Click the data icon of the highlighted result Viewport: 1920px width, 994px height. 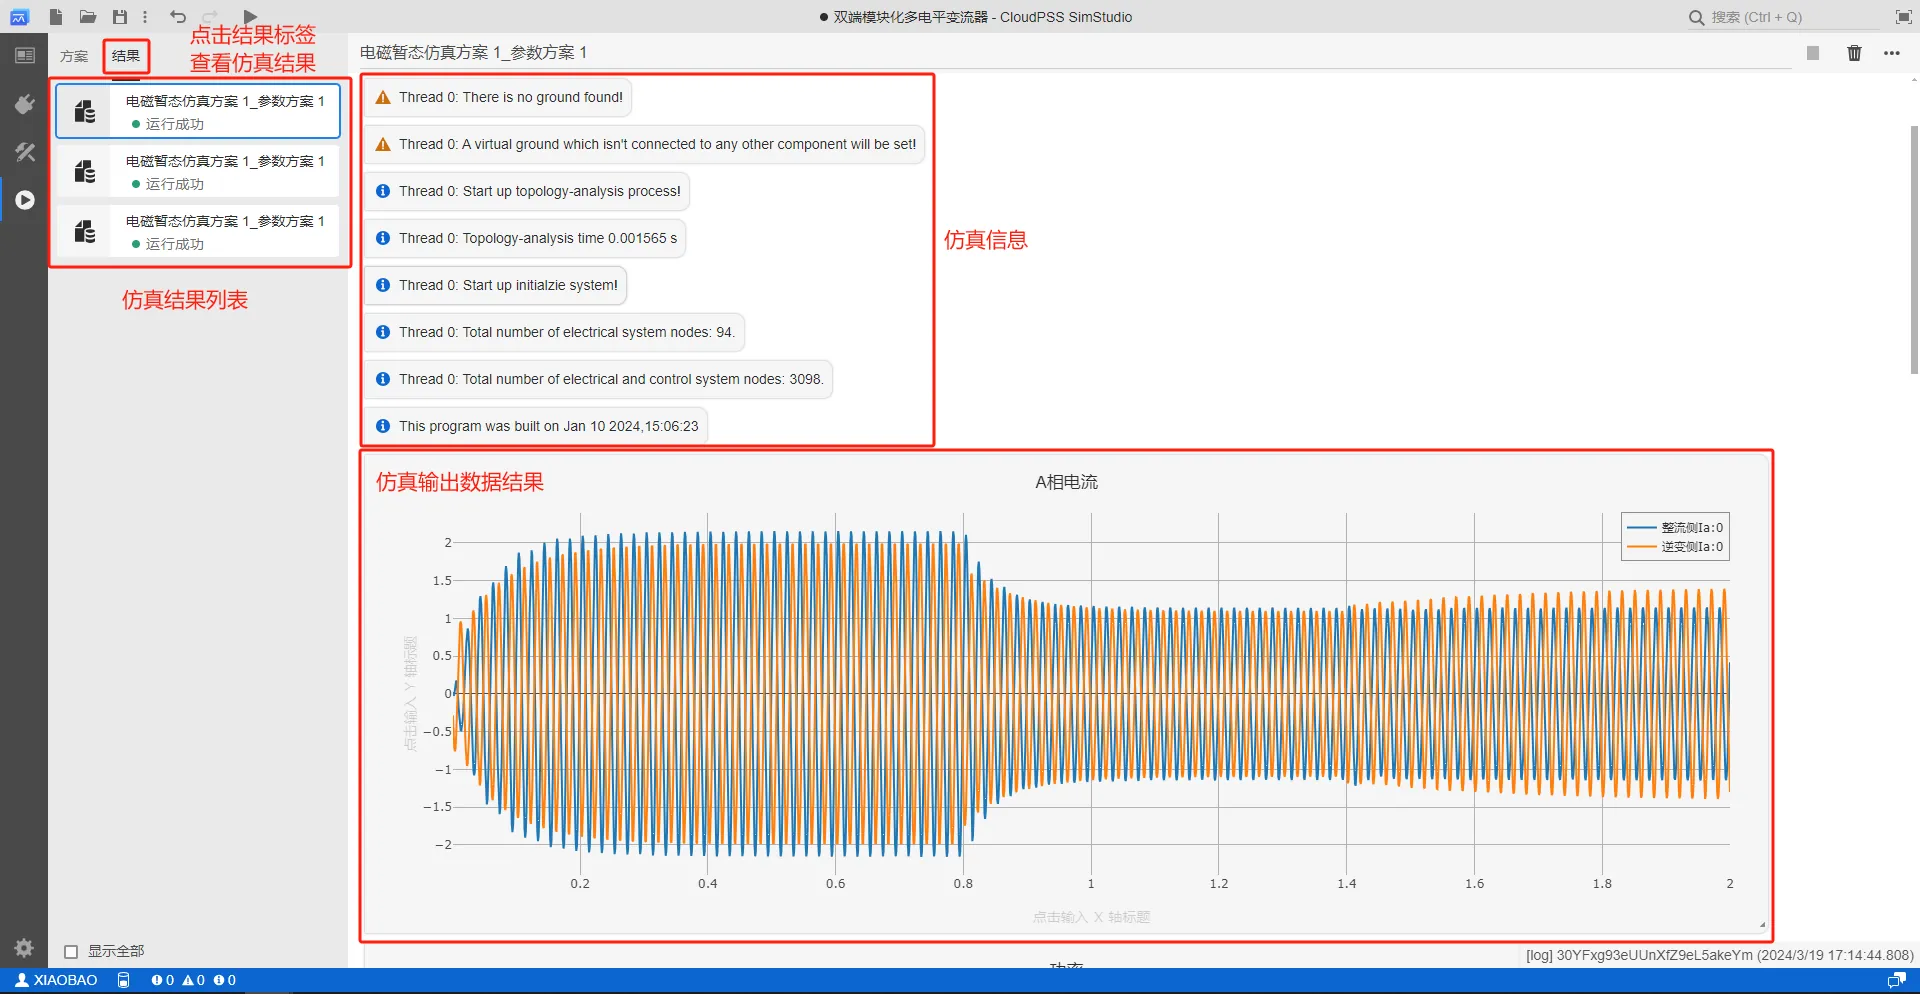pyautogui.click(x=86, y=111)
